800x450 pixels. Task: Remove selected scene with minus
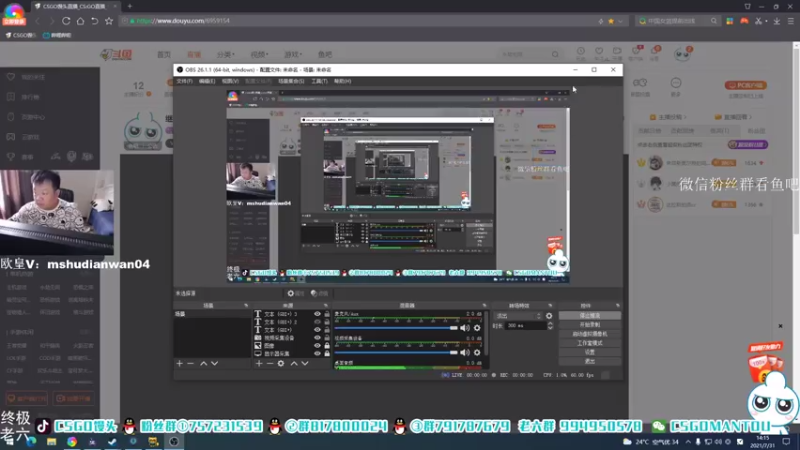[190, 363]
